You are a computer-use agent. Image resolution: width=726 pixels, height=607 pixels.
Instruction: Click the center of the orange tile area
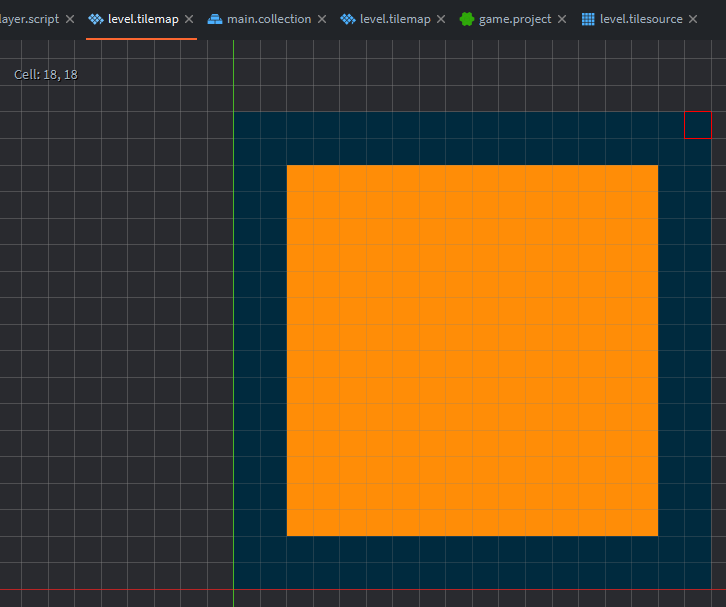click(472, 350)
